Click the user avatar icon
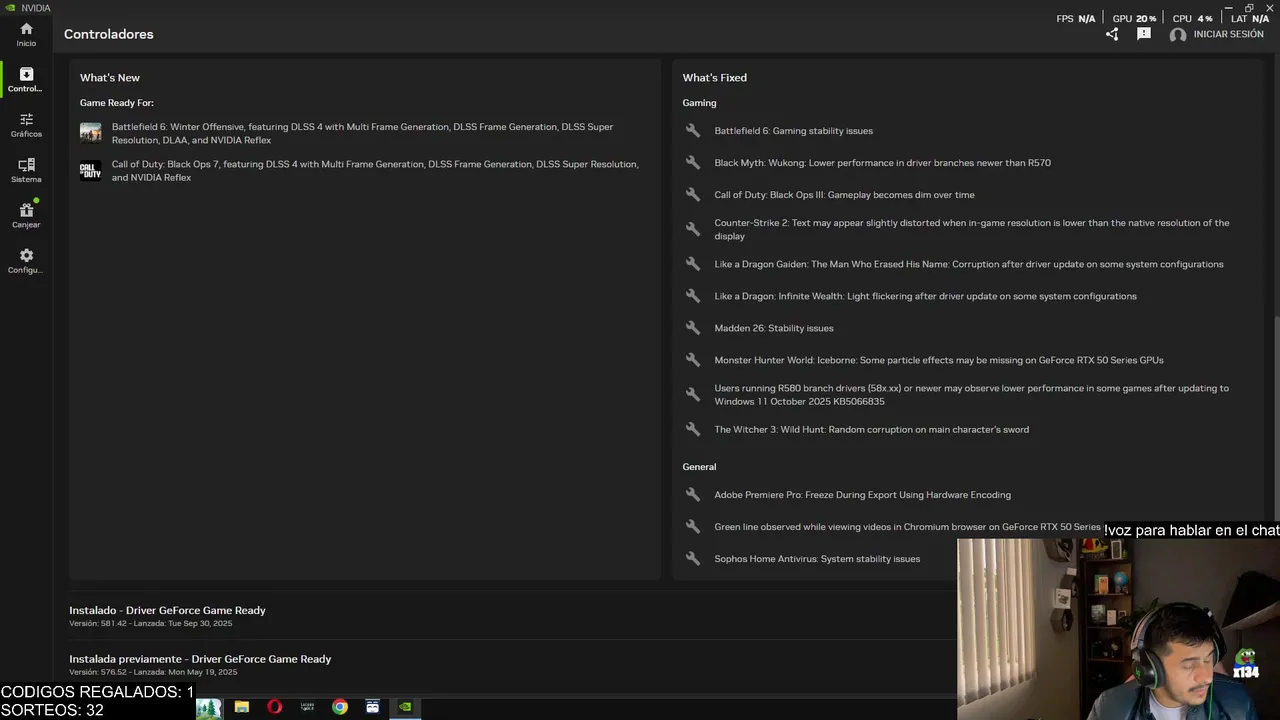The image size is (1280, 720). (x=1178, y=35)
